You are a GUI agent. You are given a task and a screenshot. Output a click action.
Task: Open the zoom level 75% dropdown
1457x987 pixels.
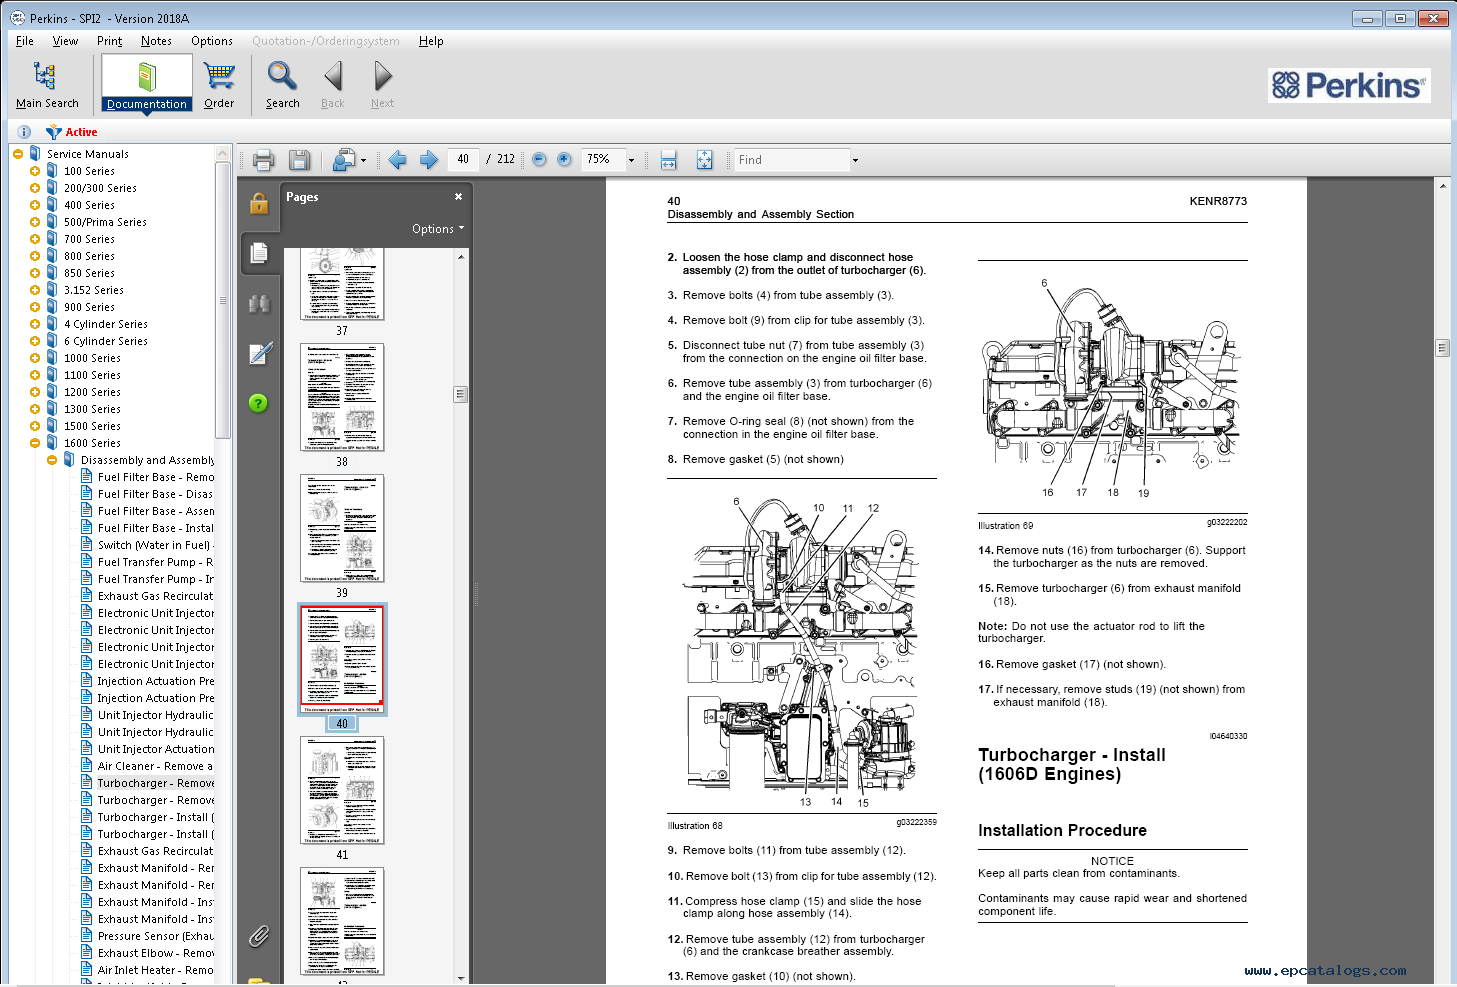click(631, 160)
